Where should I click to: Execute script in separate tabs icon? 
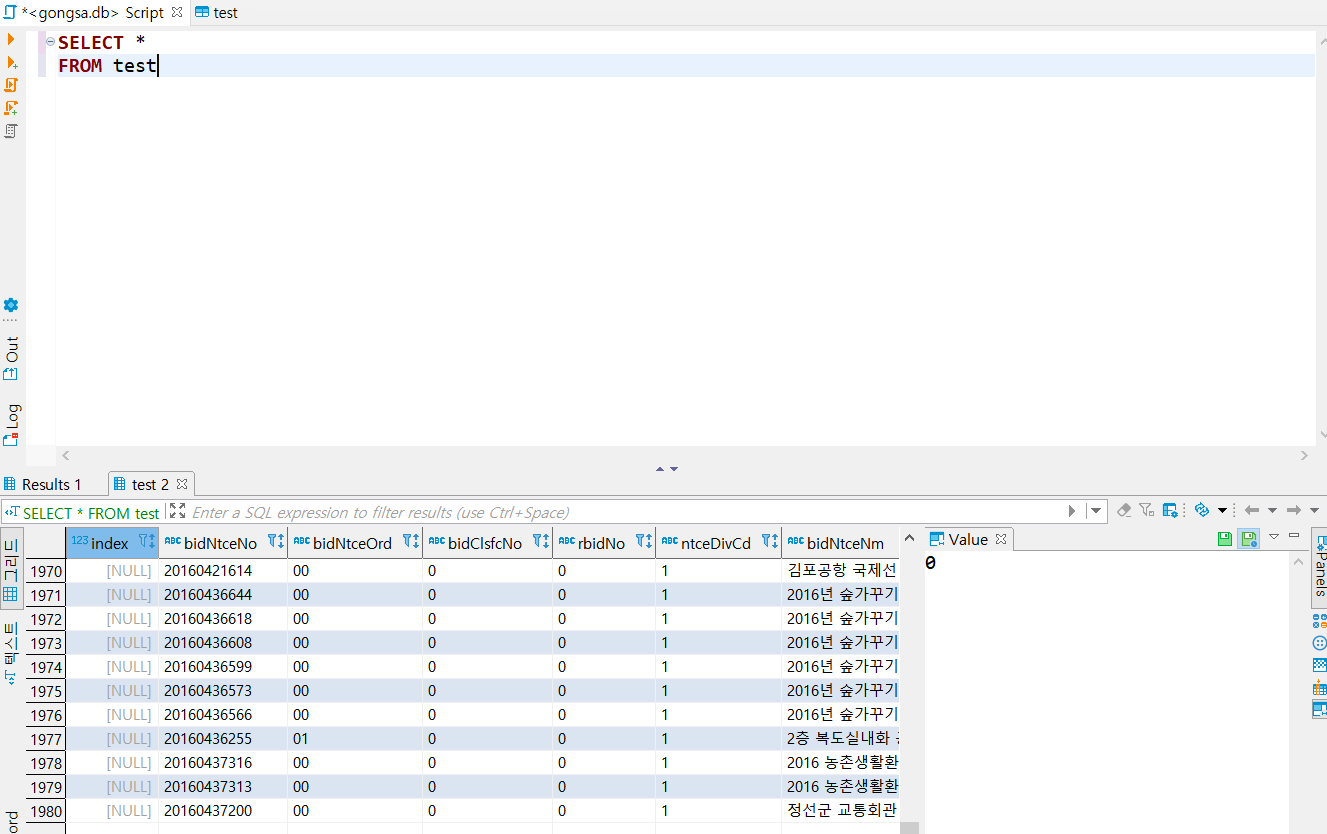(11, 108)
